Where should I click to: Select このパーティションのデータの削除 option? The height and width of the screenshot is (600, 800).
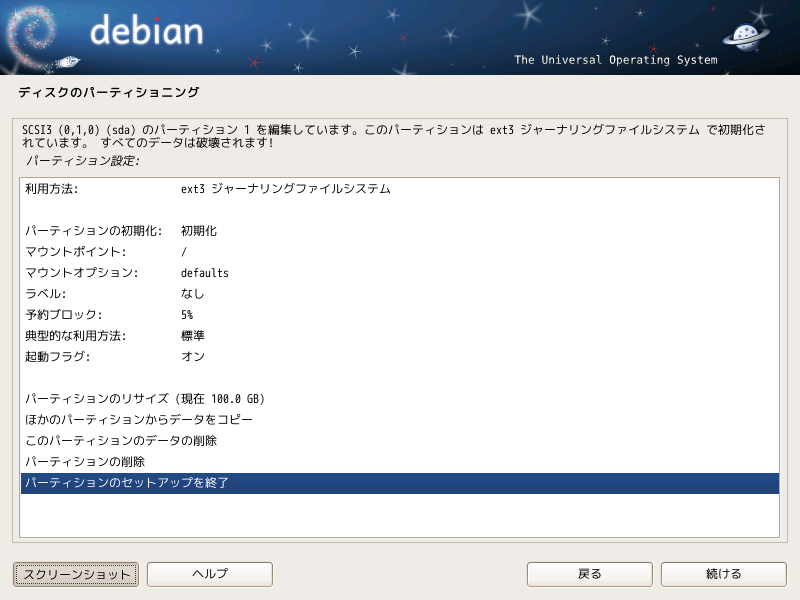pyautogui.click(x=399, y=440)
